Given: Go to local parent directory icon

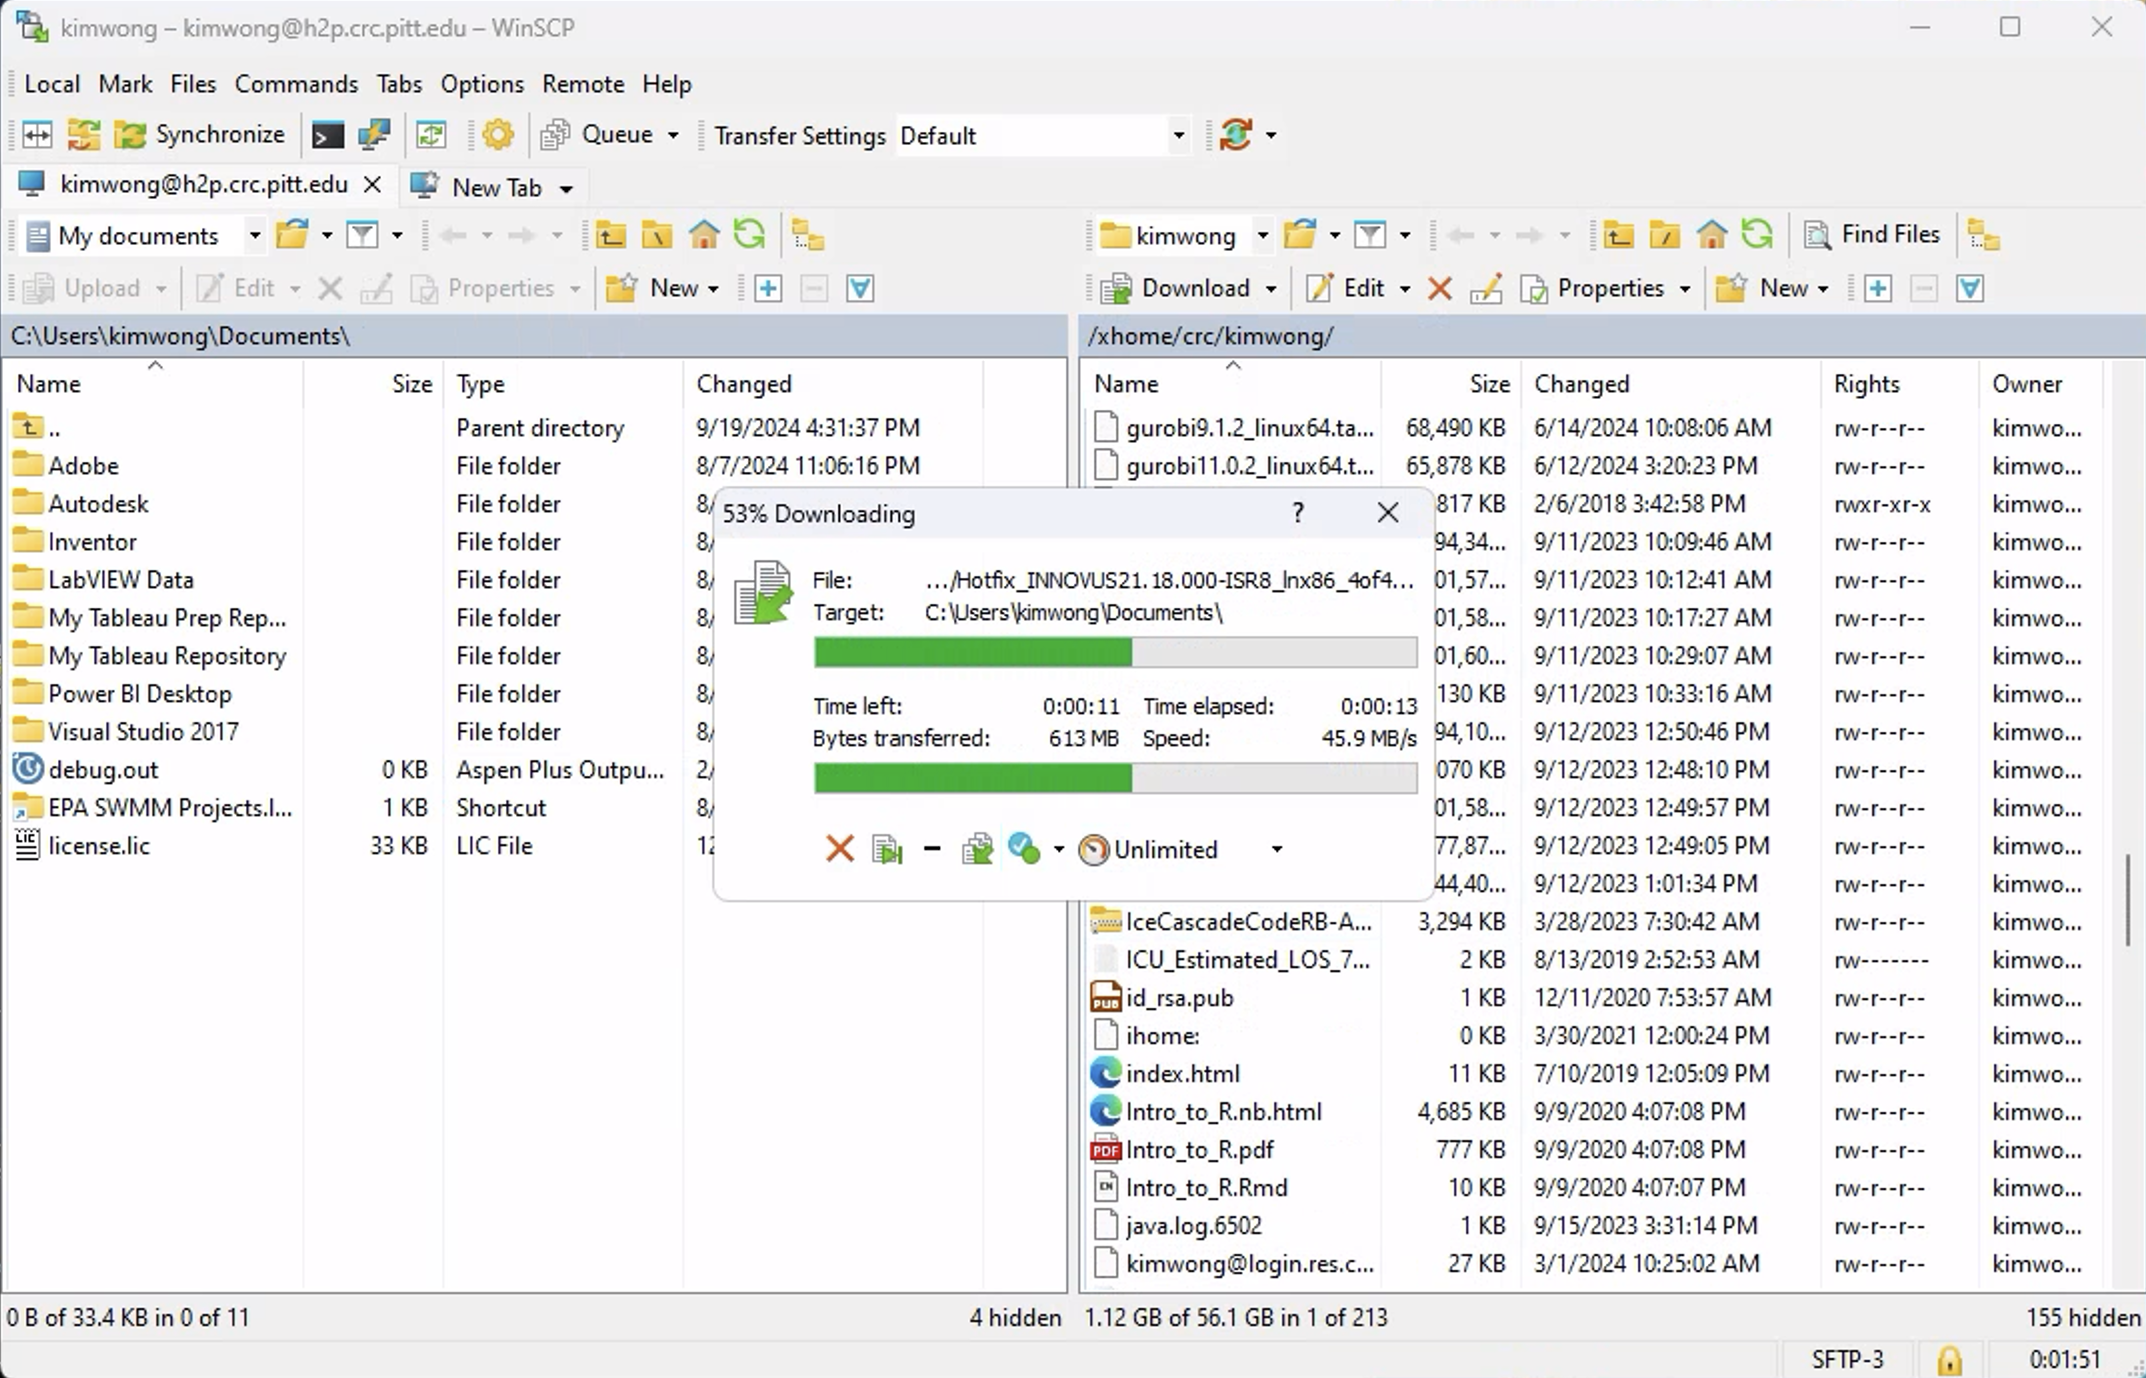Looking at the screenshot, I should pos(610,235).
